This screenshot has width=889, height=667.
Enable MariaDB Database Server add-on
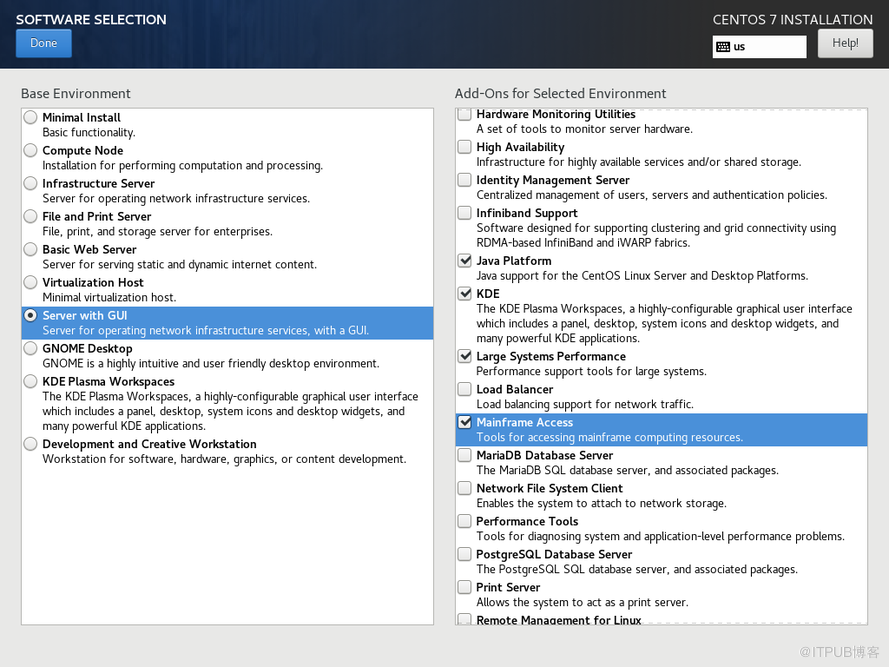coord(465,456)
